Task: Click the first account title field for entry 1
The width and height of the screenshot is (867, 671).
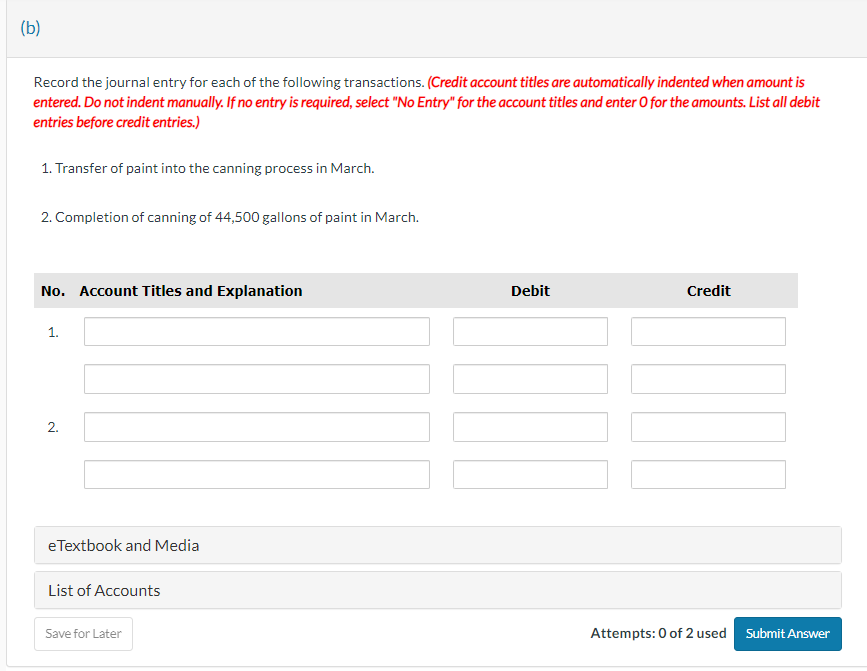Action: (x=257, y=332)
